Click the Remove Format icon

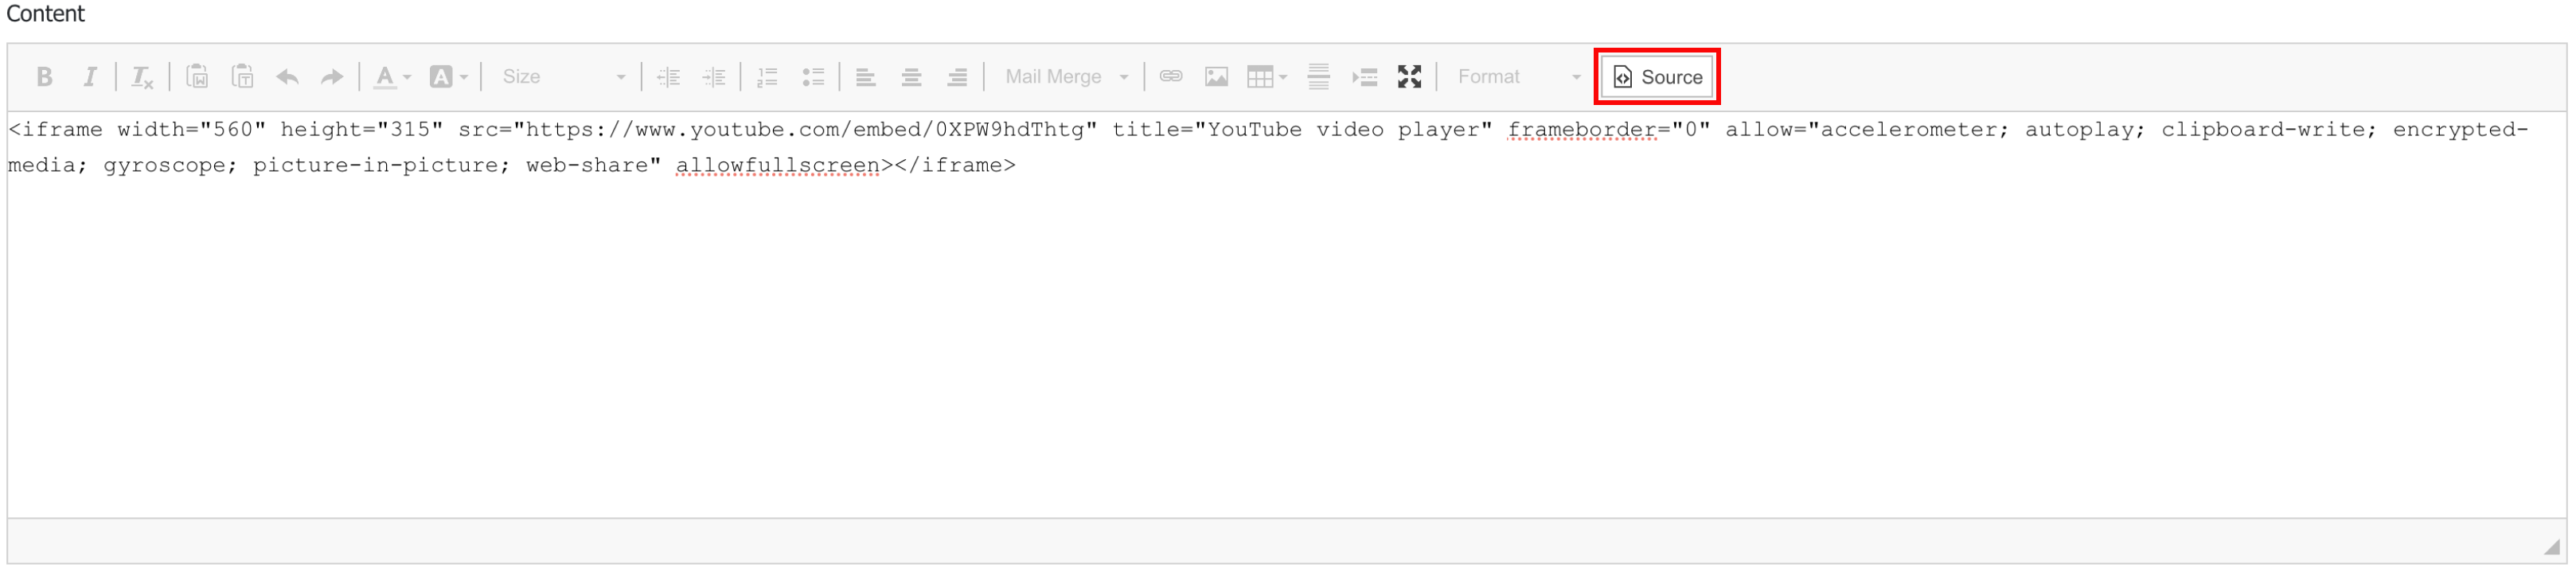coord(143,77)
